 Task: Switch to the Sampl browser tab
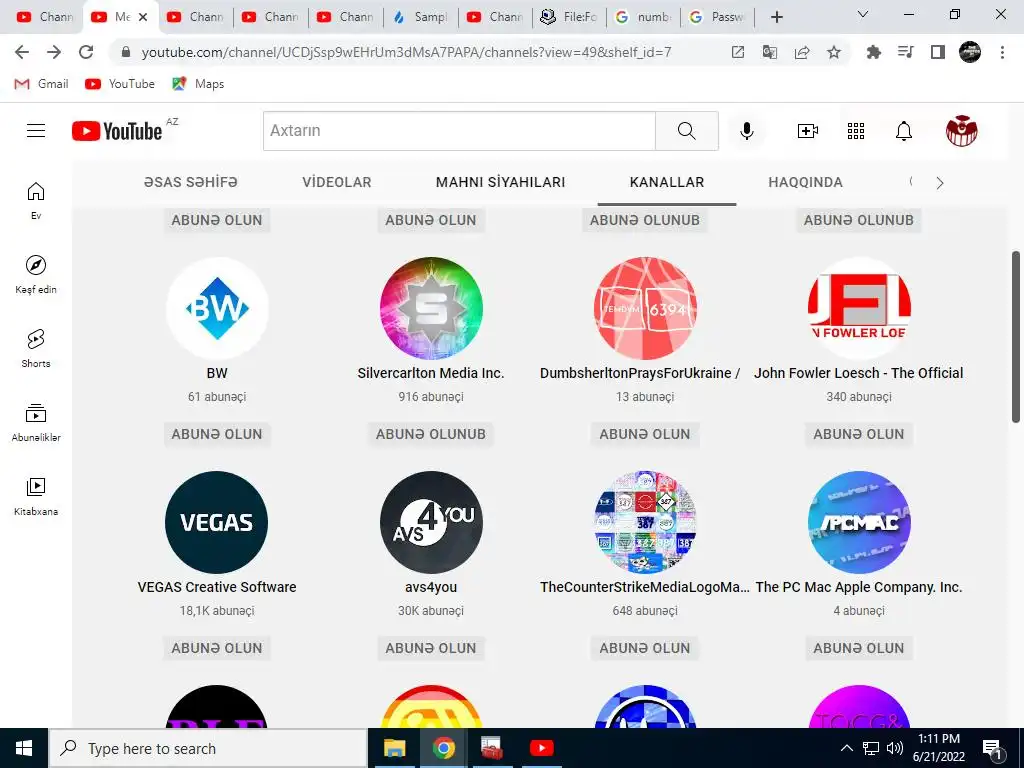pos(421,17)
